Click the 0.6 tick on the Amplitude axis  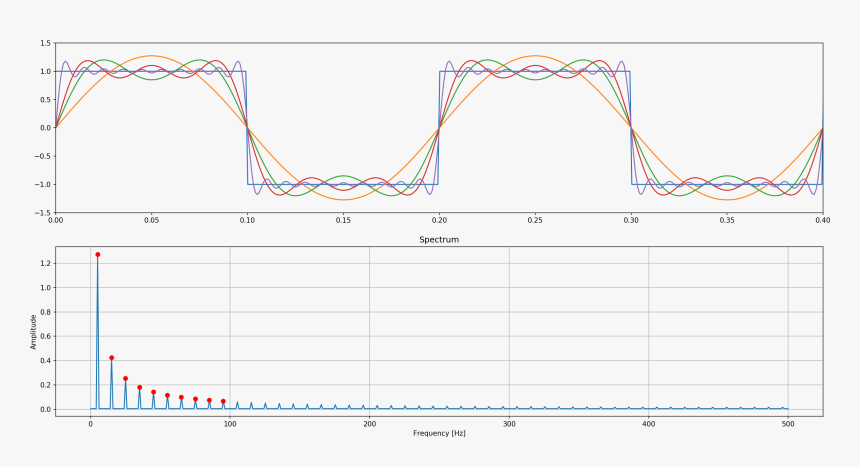click(x=46, y=336)
